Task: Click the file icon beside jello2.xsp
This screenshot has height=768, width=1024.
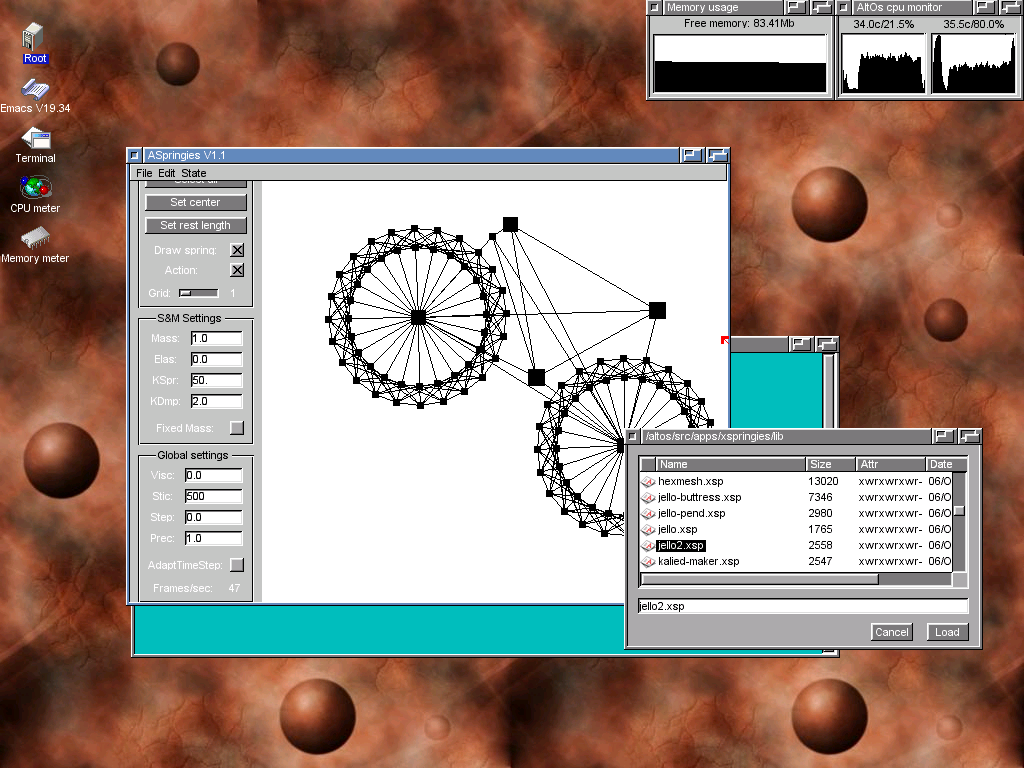Action: pos(648,545)
